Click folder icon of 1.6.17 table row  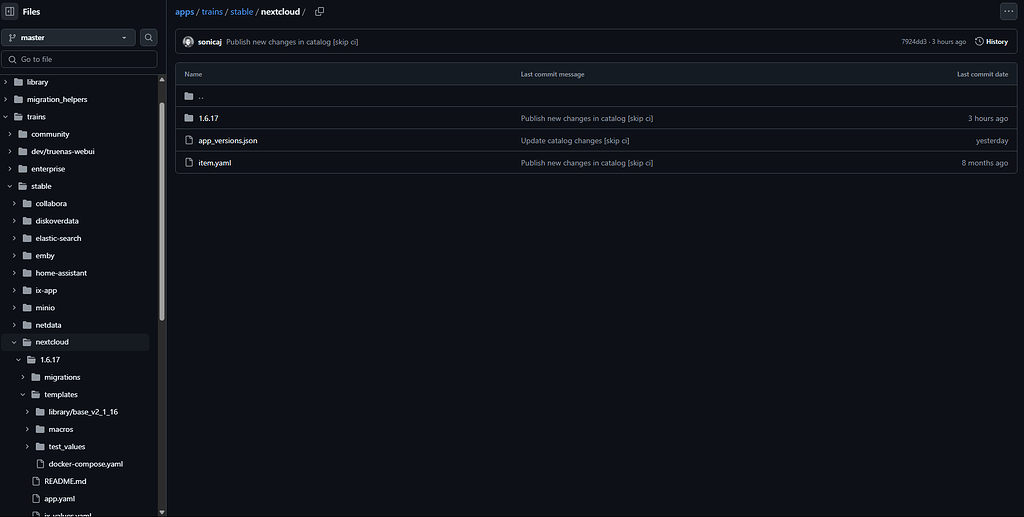[x=189, y=118]
